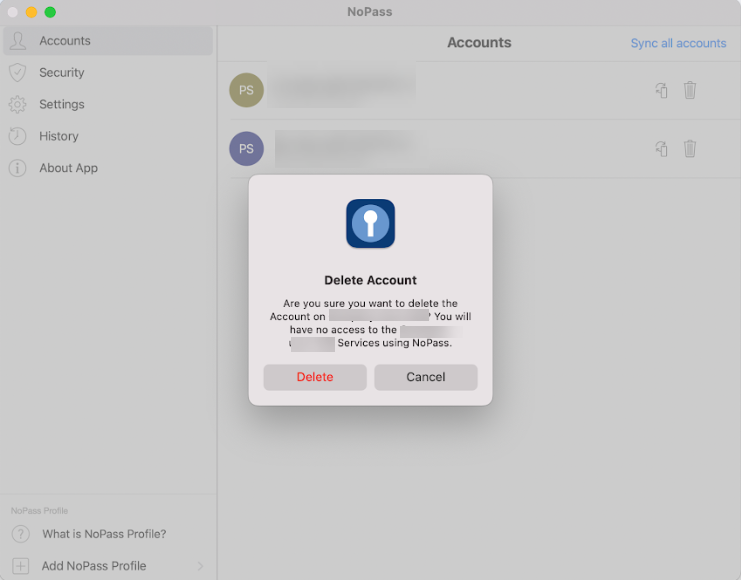
Task: Click the yellow minimize window button
Action: point(31,12)
